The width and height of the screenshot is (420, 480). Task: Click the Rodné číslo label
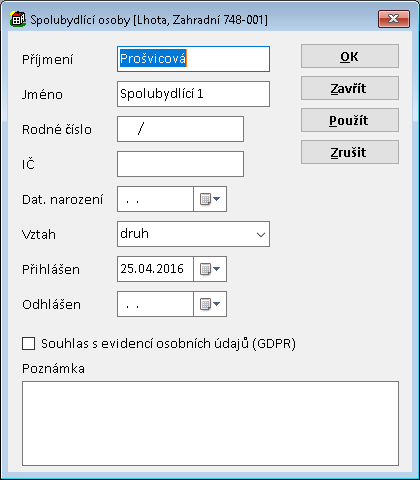pos(57,129)
